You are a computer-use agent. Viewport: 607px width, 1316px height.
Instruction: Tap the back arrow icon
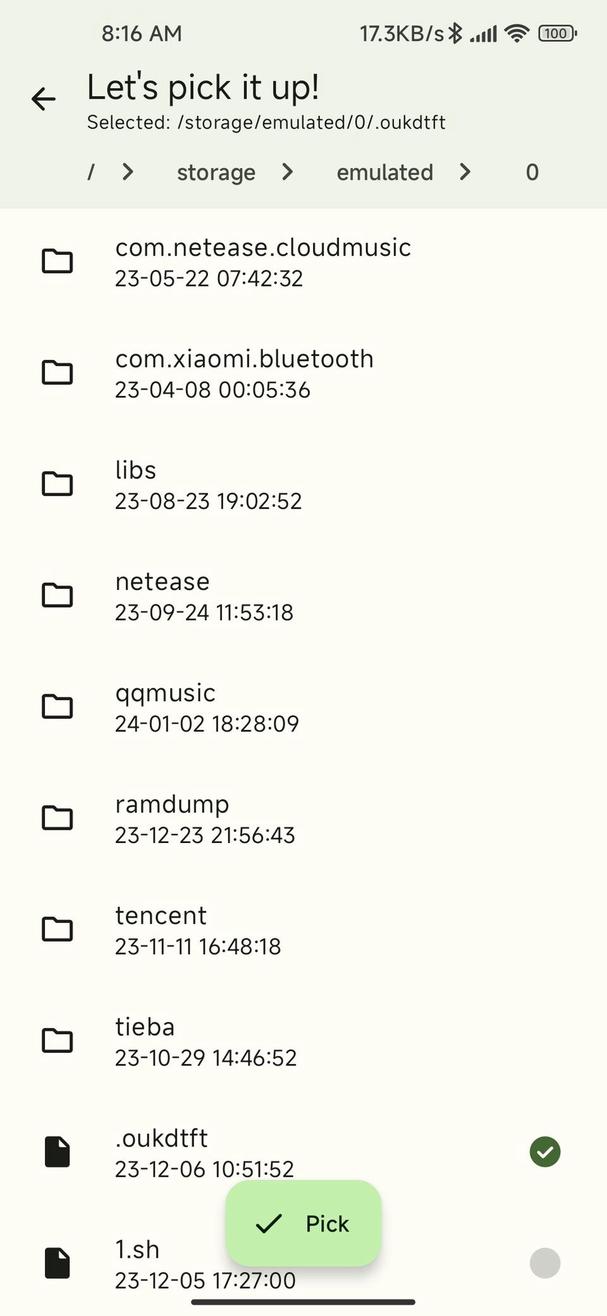coord(43,98)
